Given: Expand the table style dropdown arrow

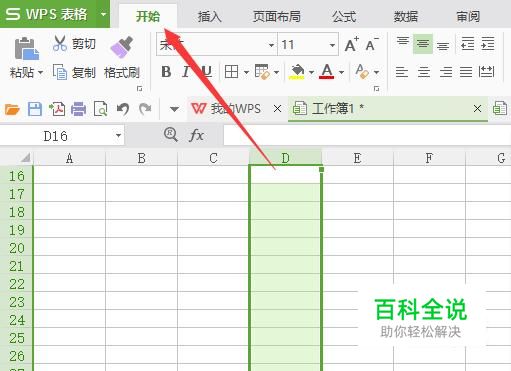Looking at the screenshot, I should pos(276,72).
